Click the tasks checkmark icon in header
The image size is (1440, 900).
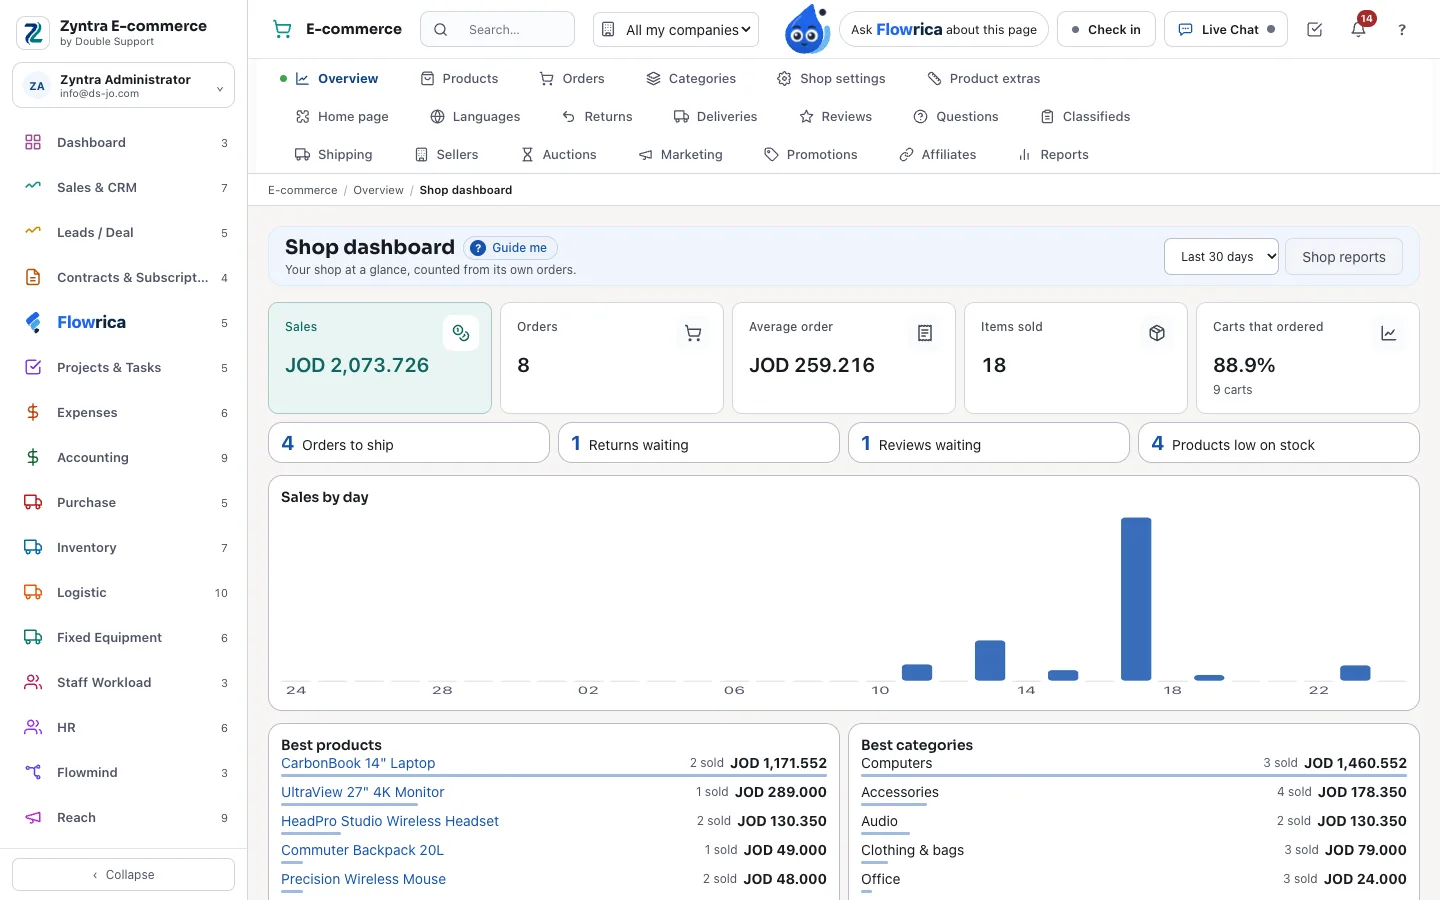click(1315, 30)
